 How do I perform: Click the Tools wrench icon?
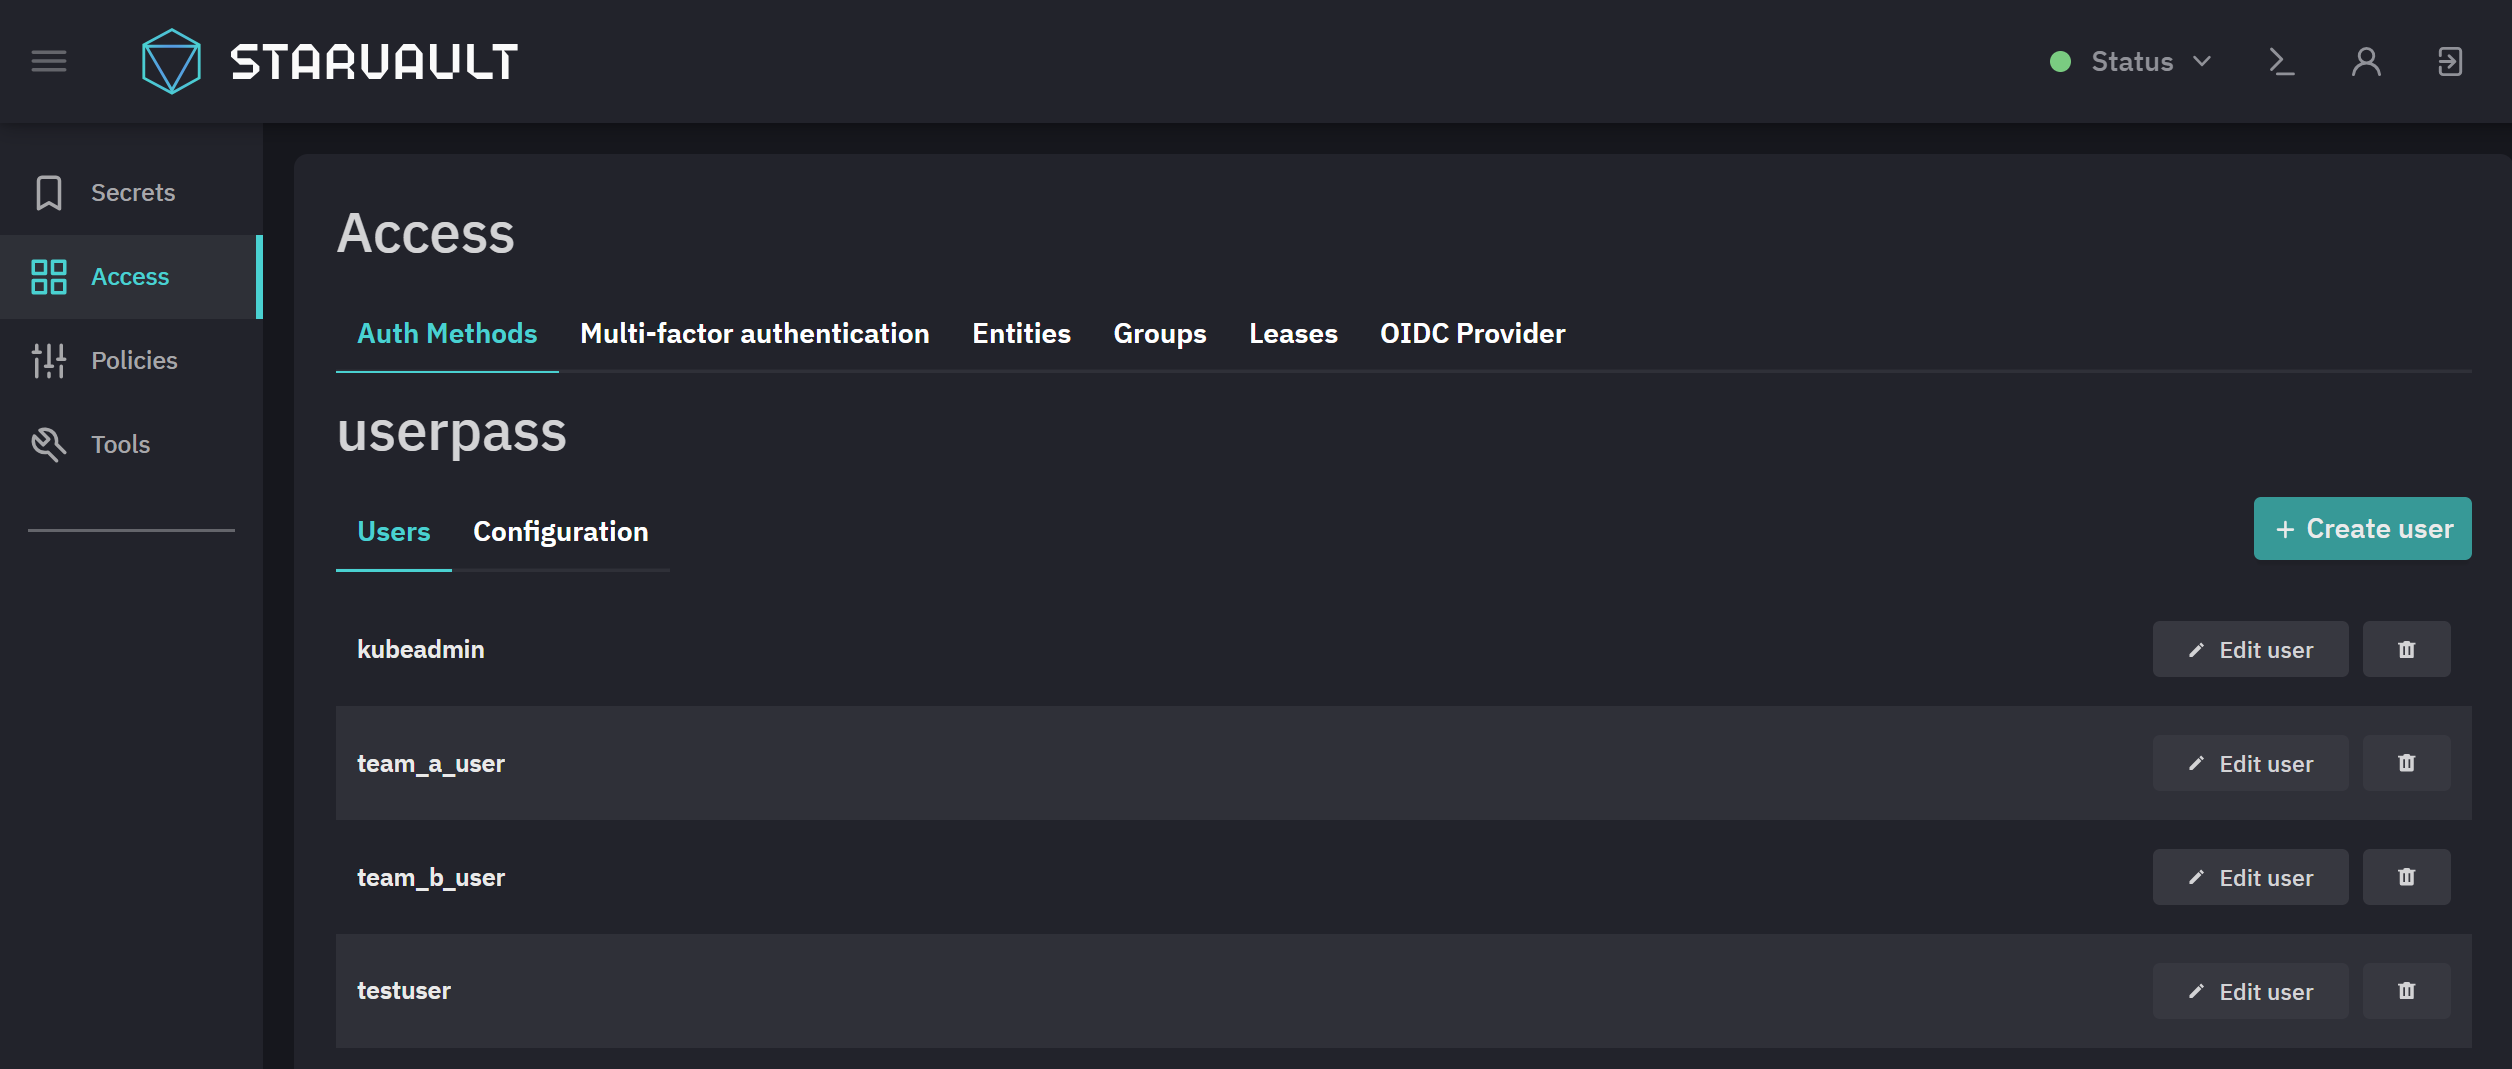point(49,445)
